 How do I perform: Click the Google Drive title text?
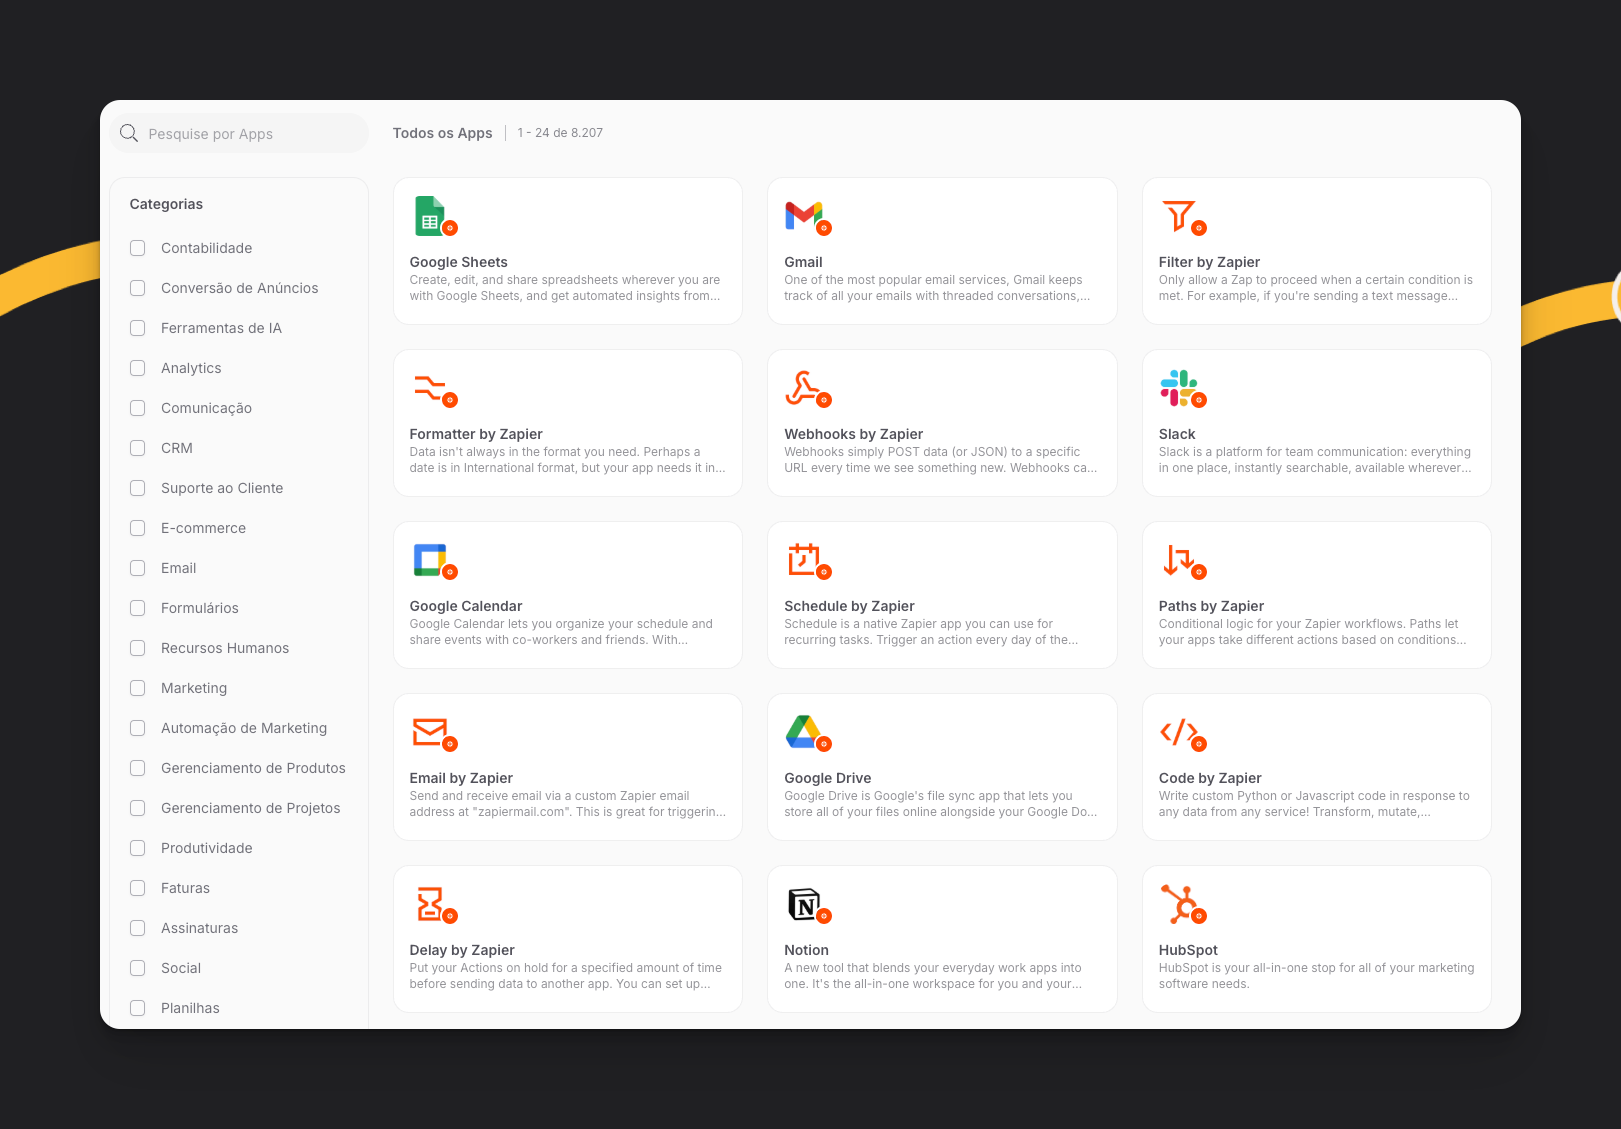pyautogui.click(x=827, y=778)
